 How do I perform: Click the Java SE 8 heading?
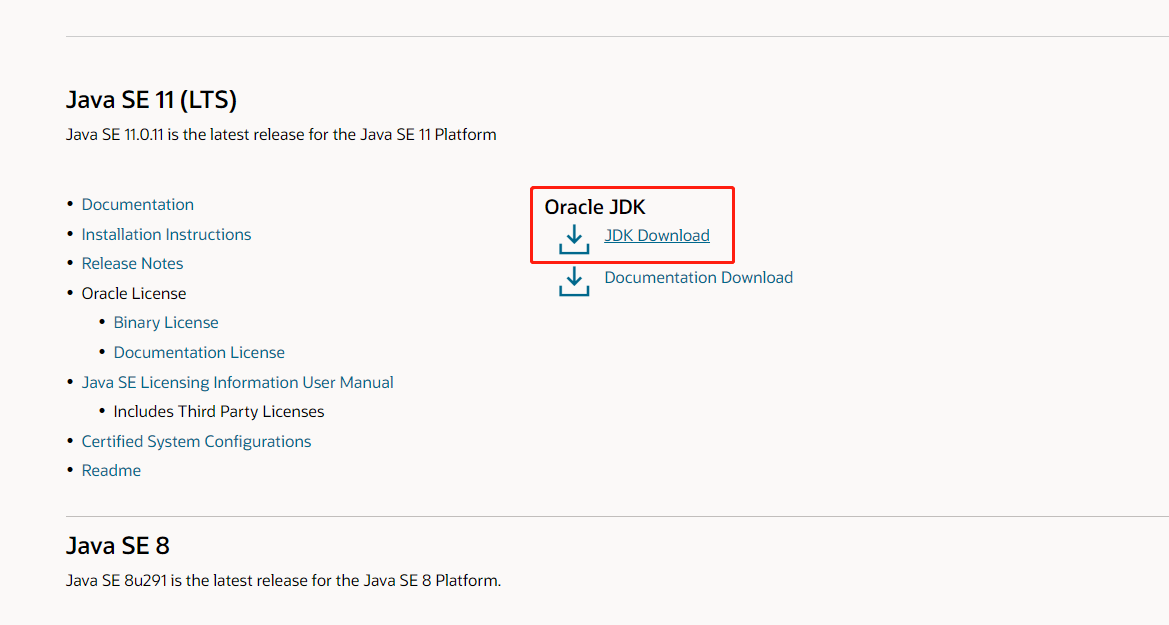point(118,545)
